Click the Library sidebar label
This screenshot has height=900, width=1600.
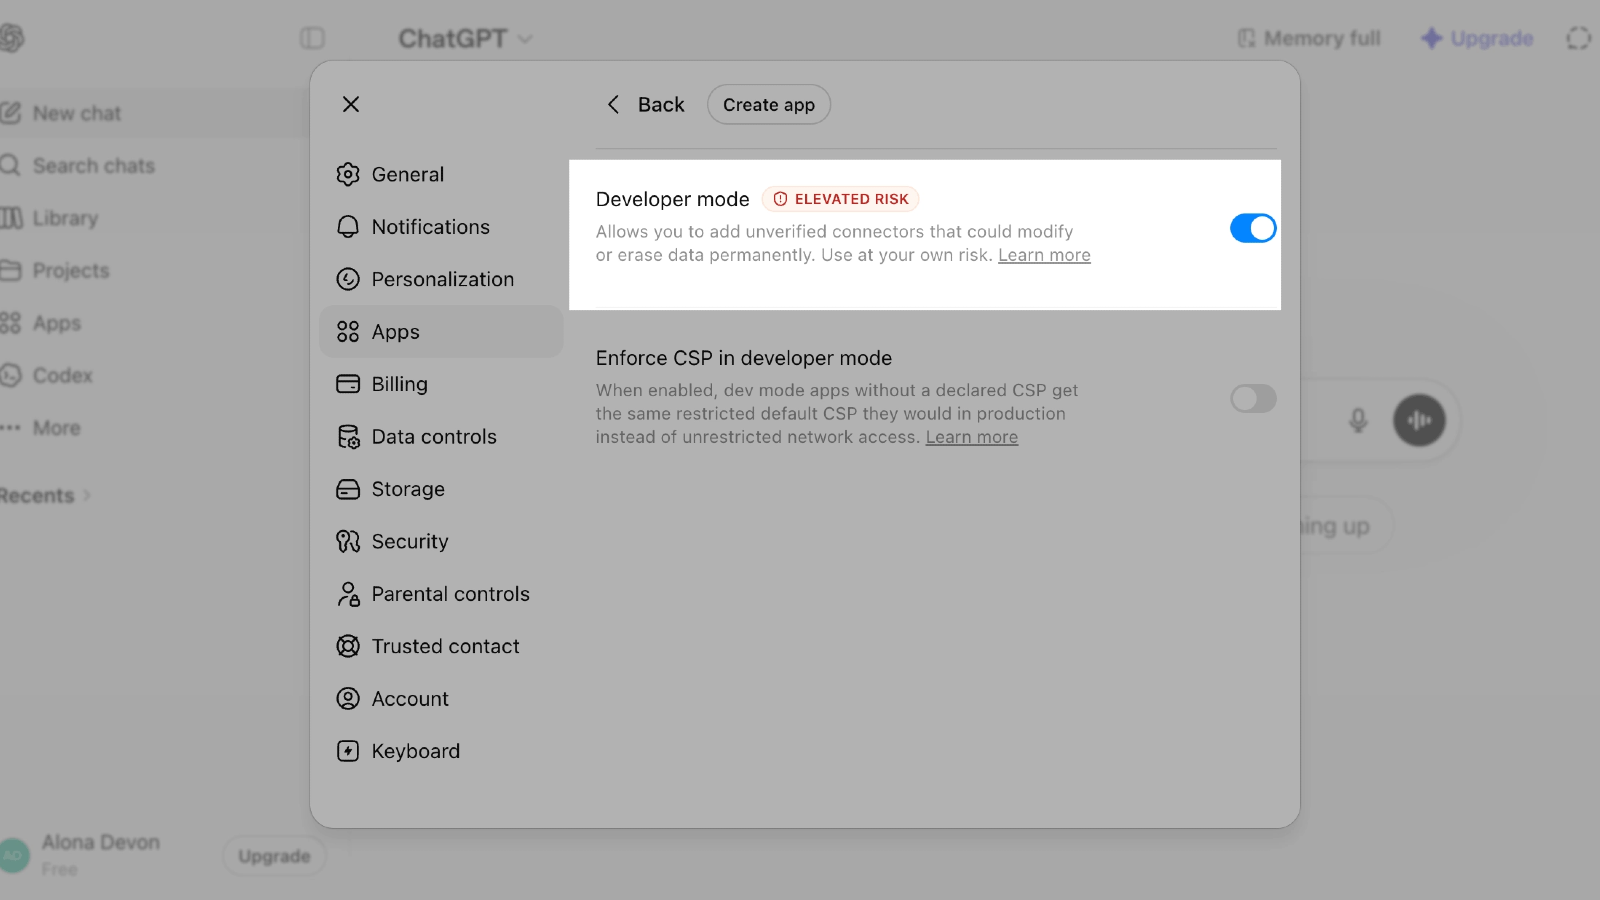(65, 218)
